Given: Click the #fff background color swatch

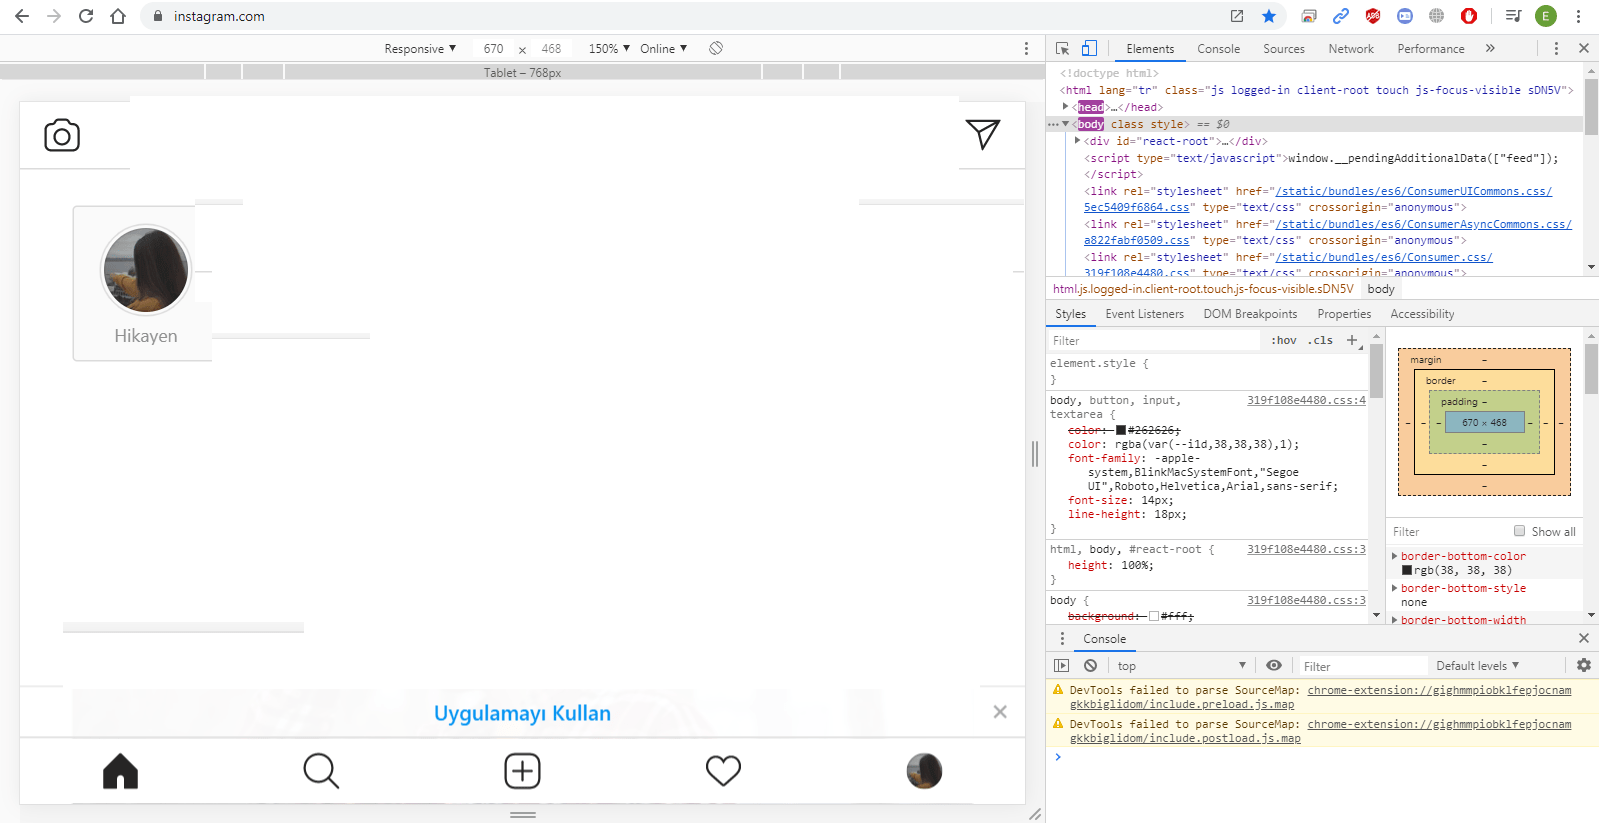Looking at the screenshot, I should (1154, 616).
